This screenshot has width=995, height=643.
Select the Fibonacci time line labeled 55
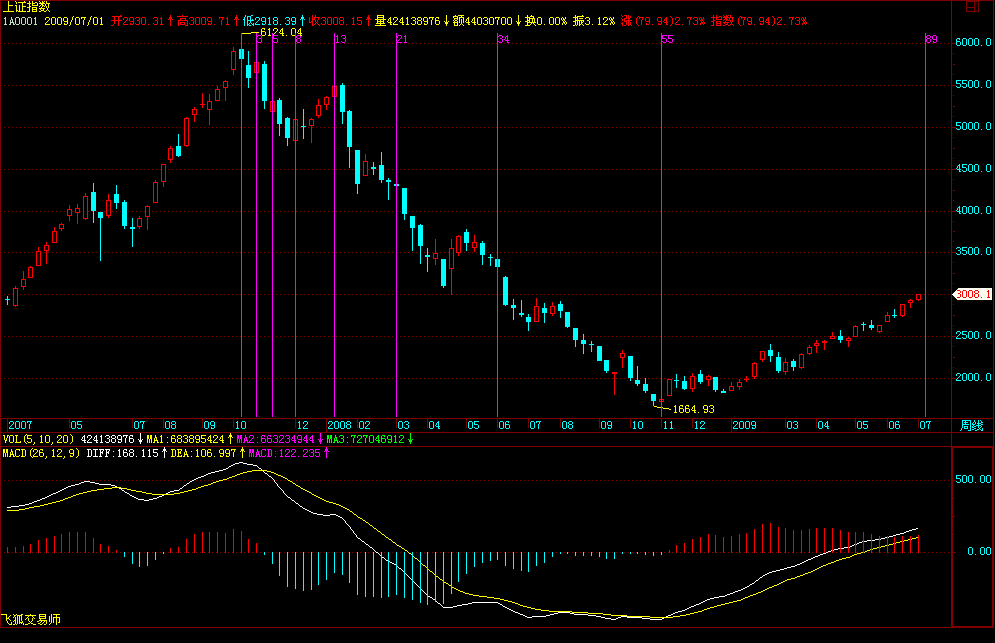[662, 225]
